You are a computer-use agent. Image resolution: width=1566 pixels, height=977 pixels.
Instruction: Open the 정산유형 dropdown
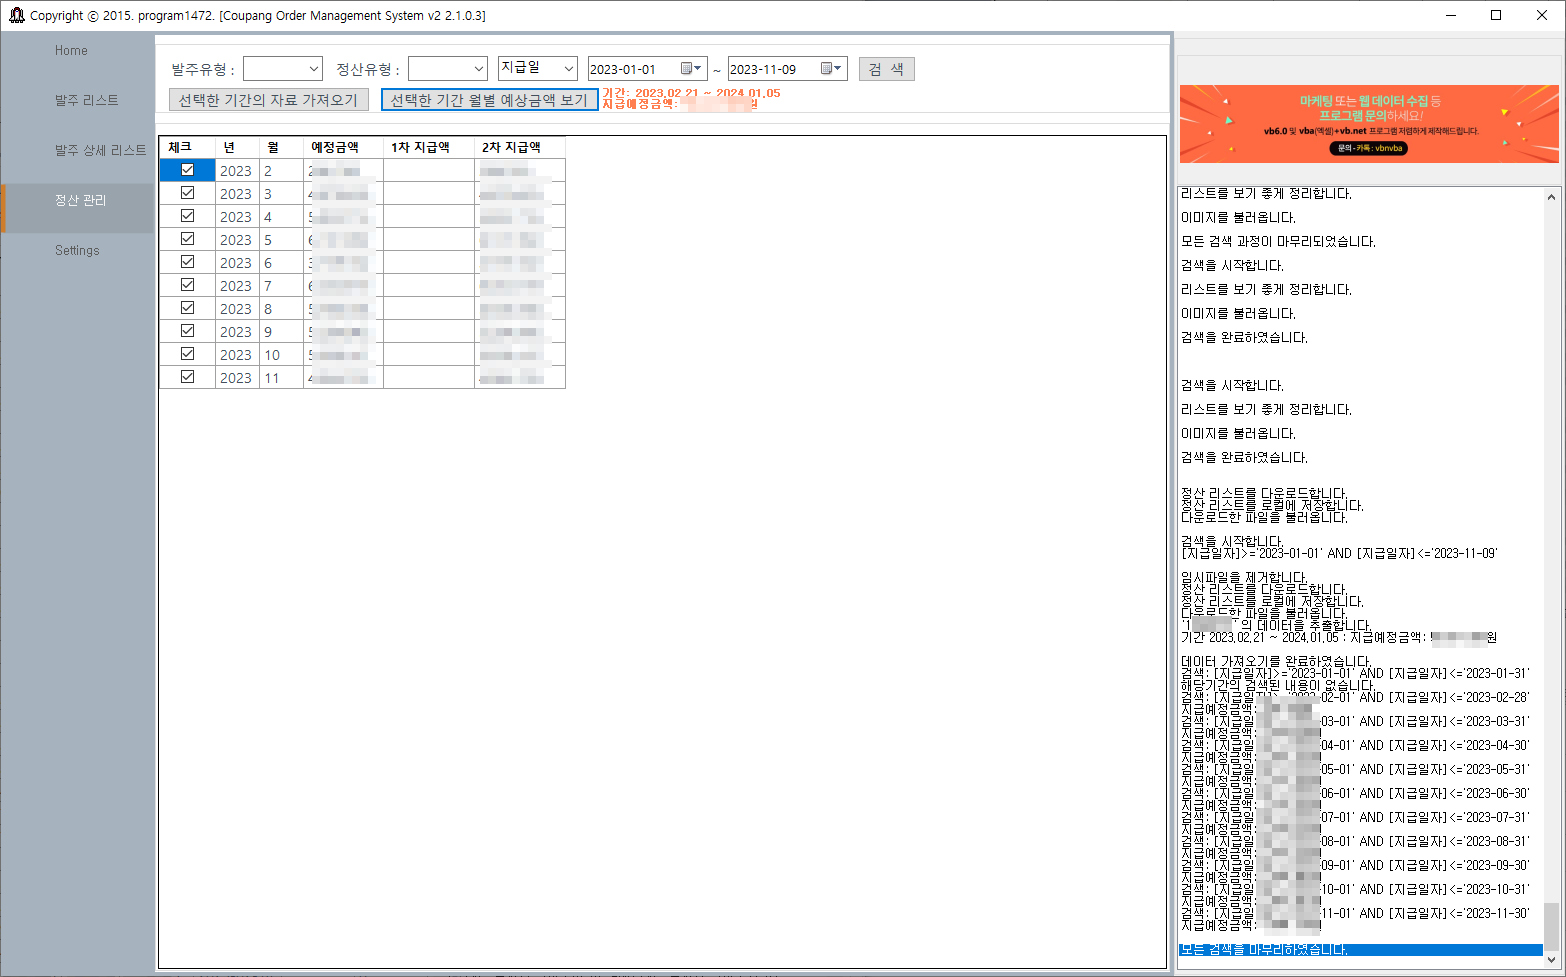click(x=447, y=68)
